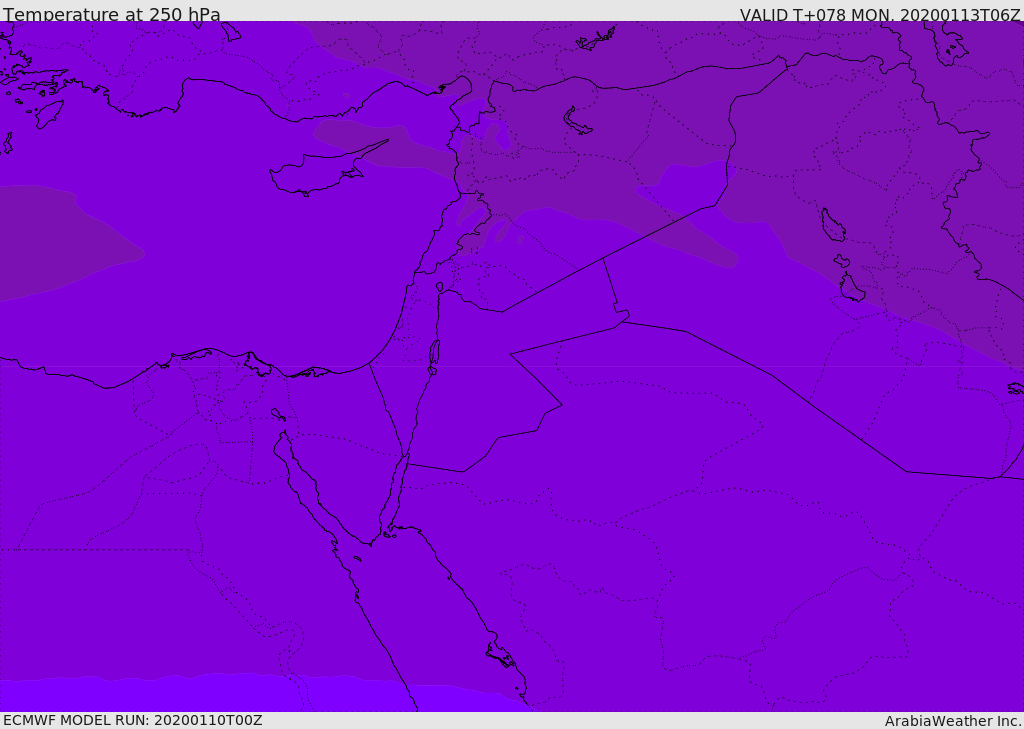Click the island of Cyprus on map

319,172
